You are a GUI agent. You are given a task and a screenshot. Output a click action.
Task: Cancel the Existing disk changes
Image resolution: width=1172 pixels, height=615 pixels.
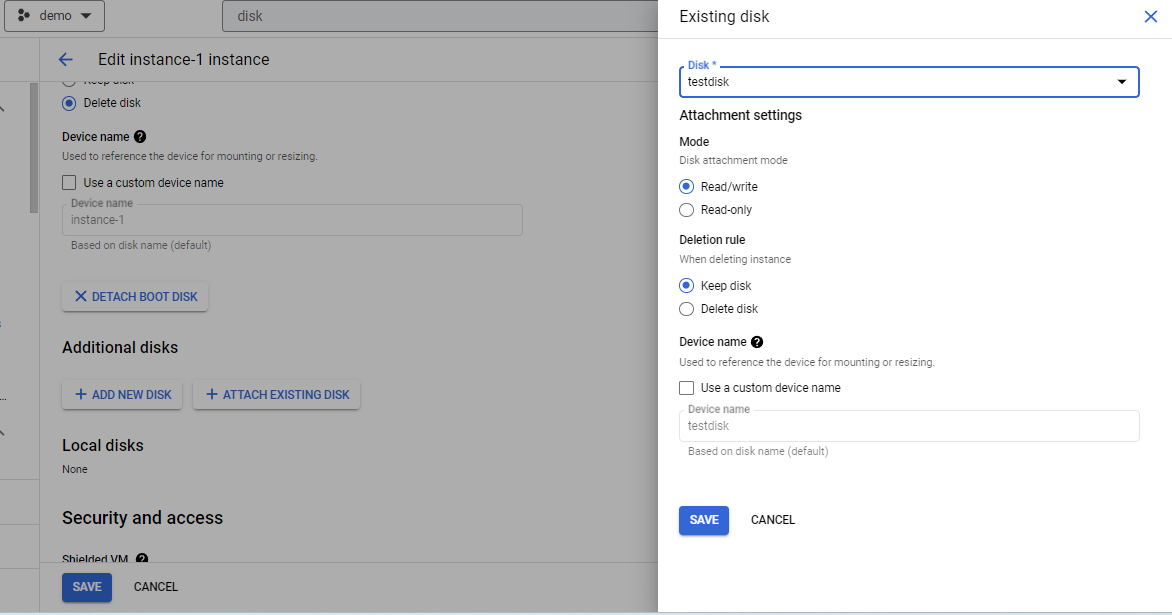[772, 520]
